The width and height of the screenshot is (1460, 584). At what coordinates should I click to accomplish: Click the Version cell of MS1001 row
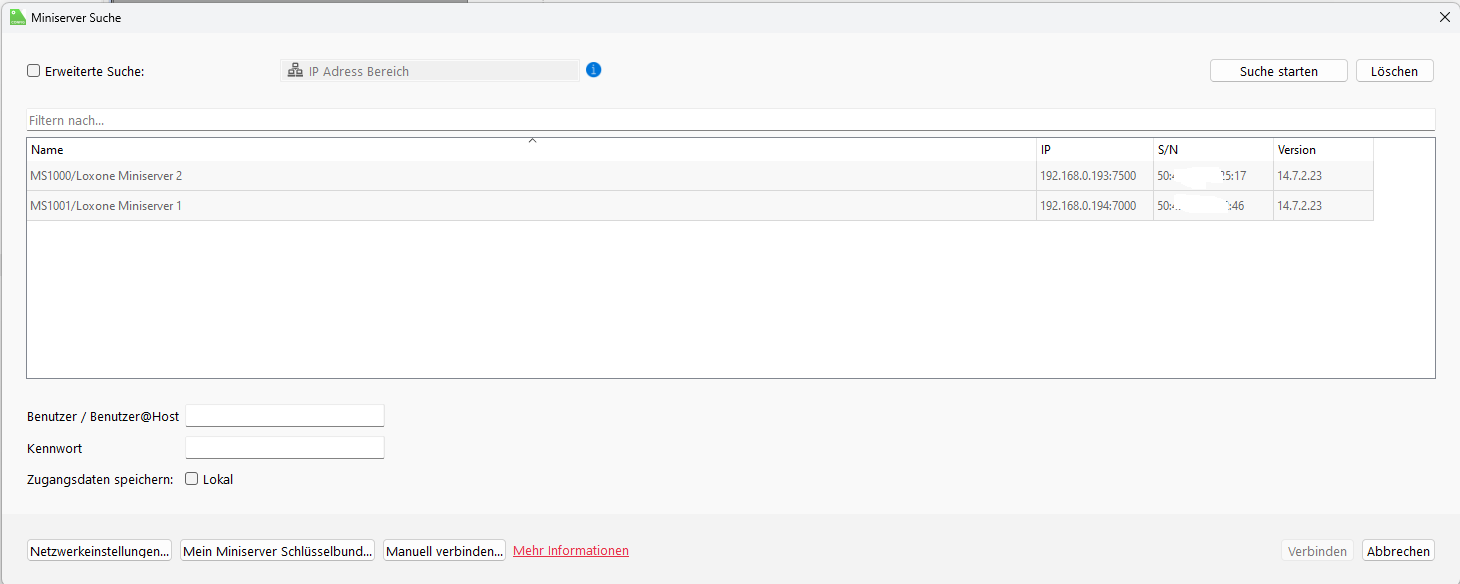(x=1323, y=206)
